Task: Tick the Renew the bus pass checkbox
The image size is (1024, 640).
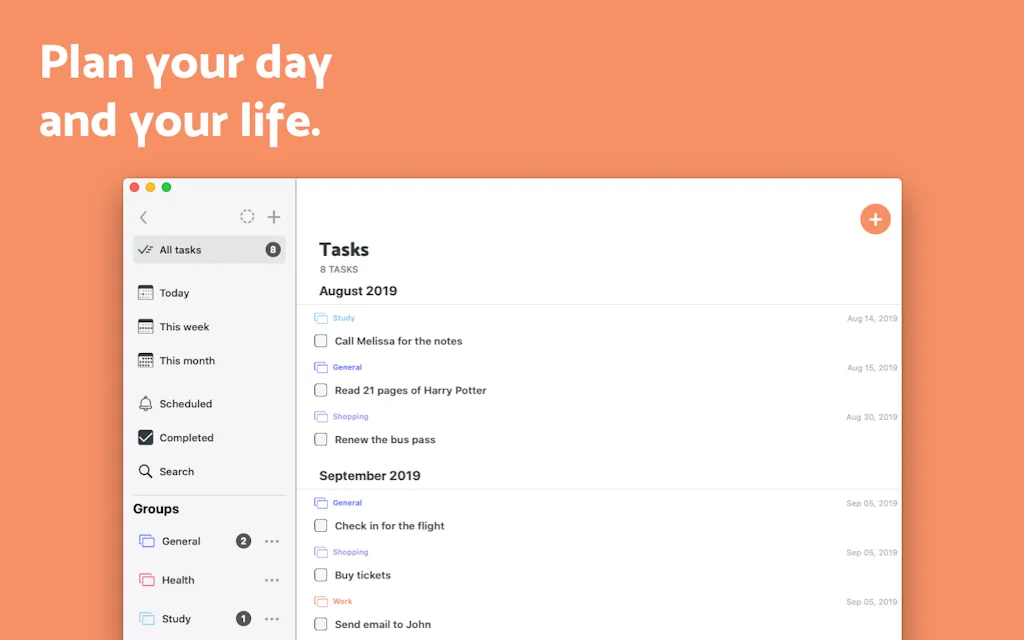Action: pos(320,439)
